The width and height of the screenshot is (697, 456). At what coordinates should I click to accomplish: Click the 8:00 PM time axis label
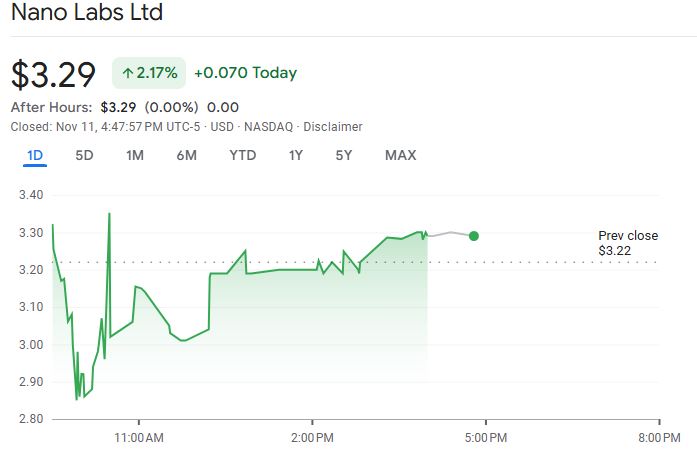coord(658,438)
